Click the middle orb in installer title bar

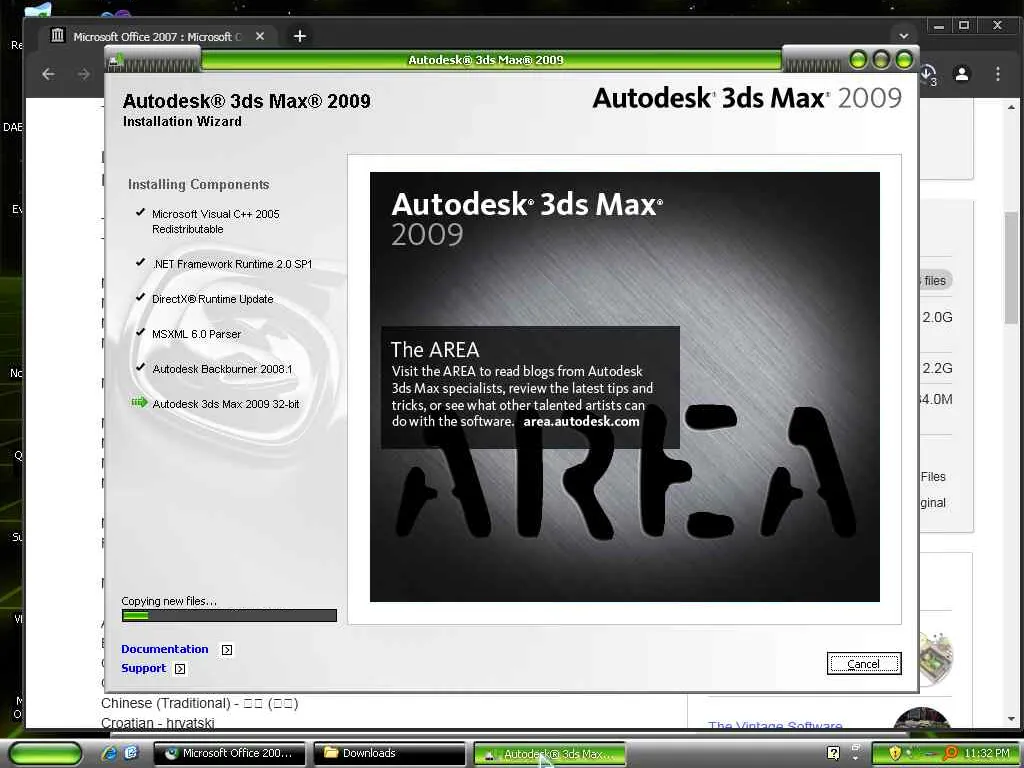(881, 60)
